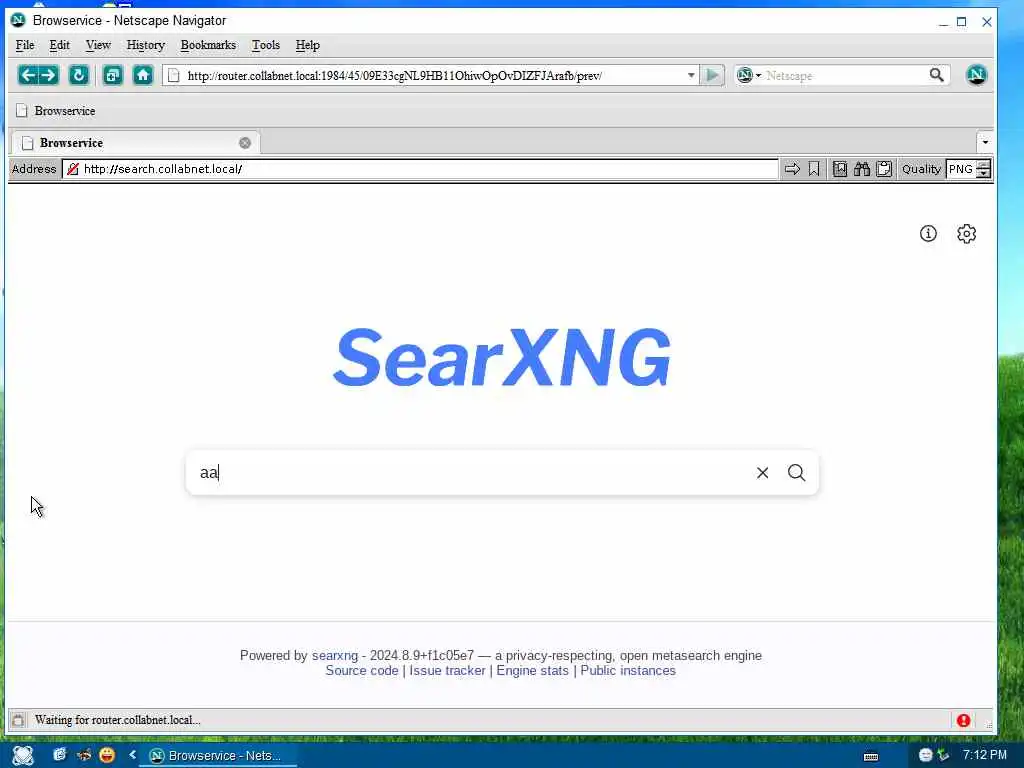Viewport: 1024px width, 768px height.
Task: Click the Netscape N throbber logo
Action: (x=976, y=75)
